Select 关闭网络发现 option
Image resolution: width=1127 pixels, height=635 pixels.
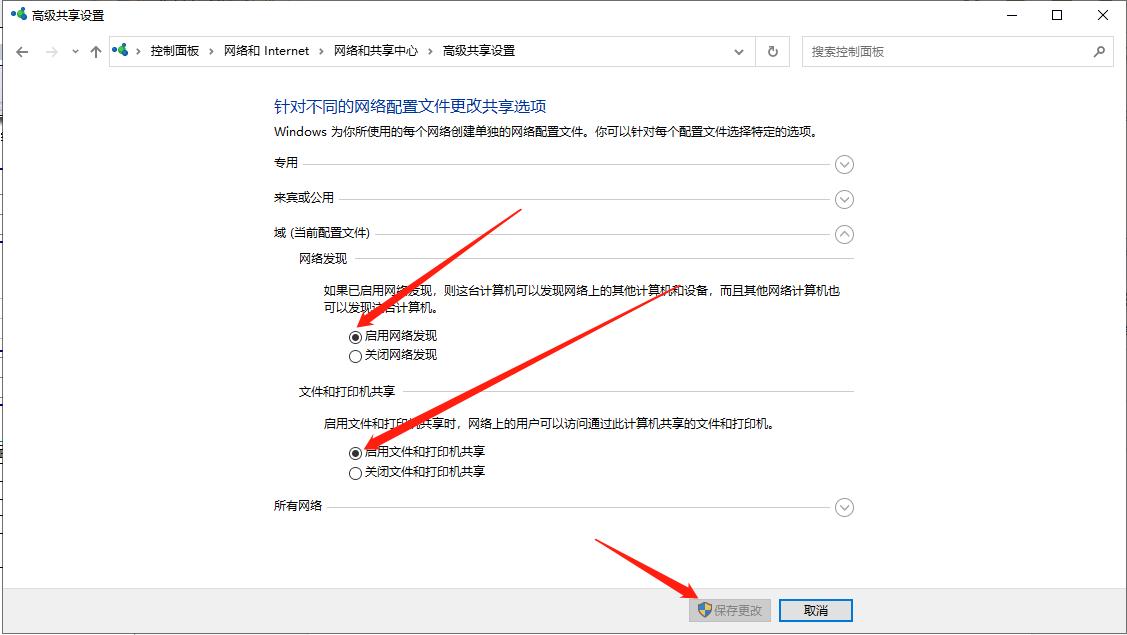click(355, 355)
